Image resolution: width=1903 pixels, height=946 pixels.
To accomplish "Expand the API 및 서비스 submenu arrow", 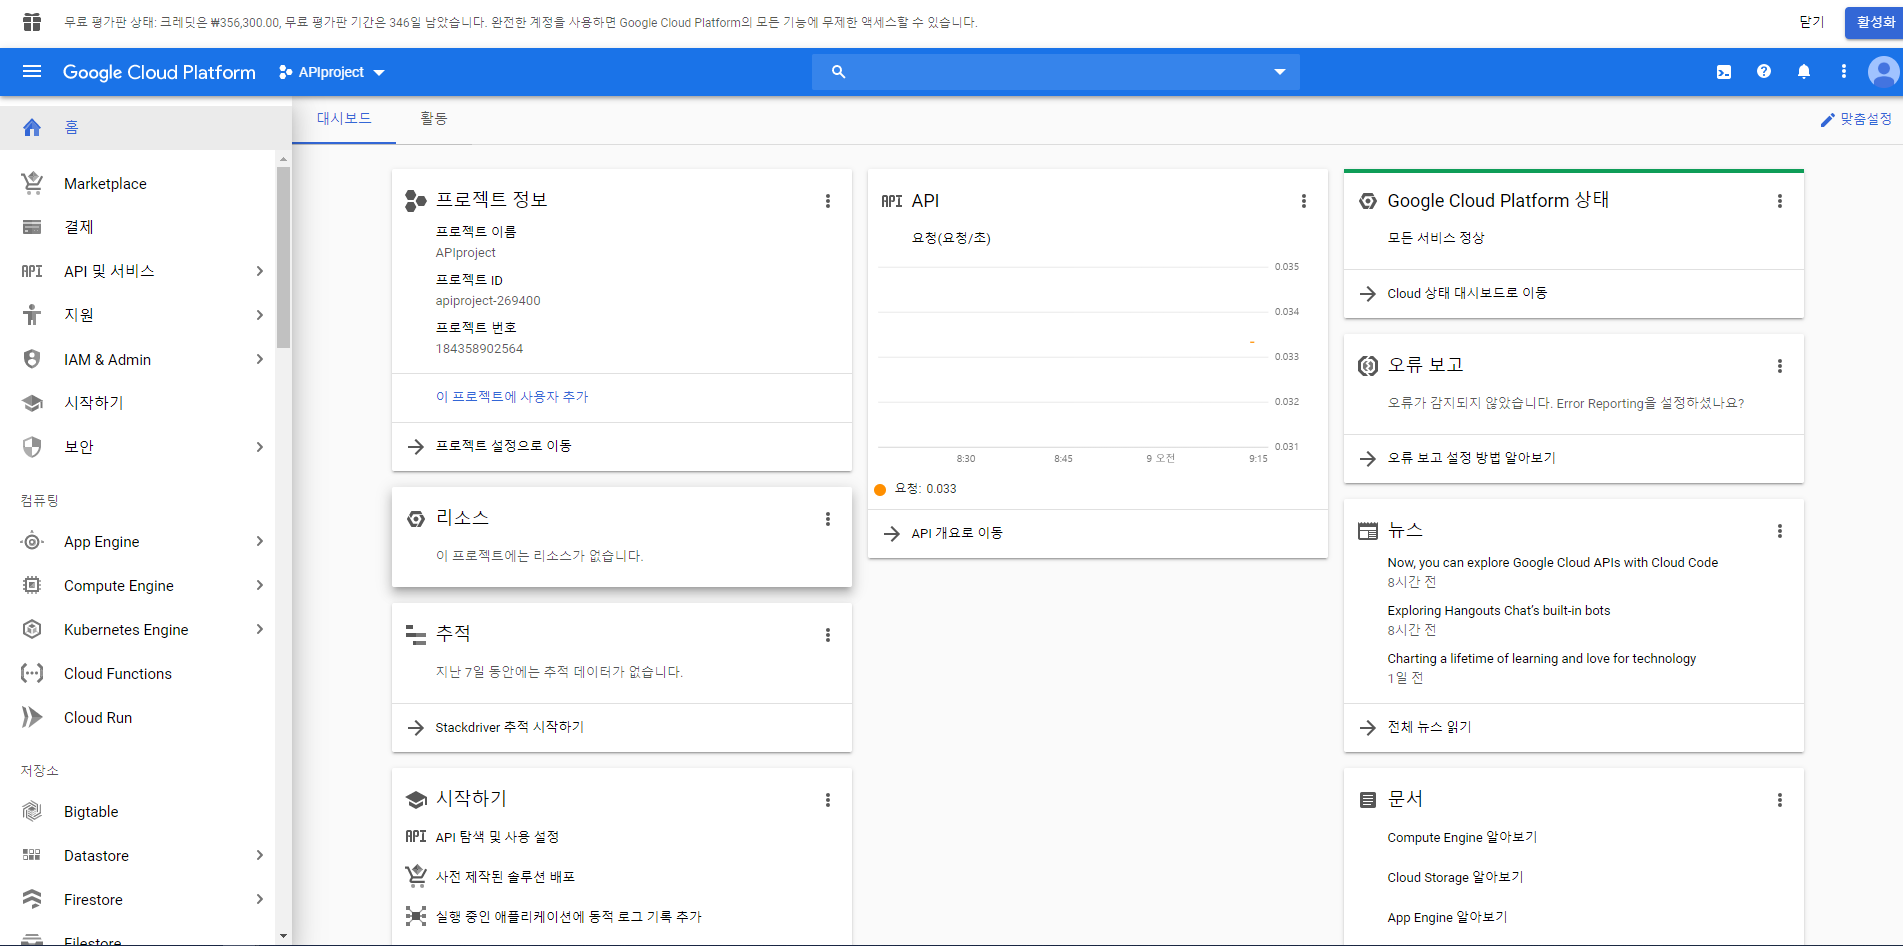I will pyautogui.click(x=260, y=271).
